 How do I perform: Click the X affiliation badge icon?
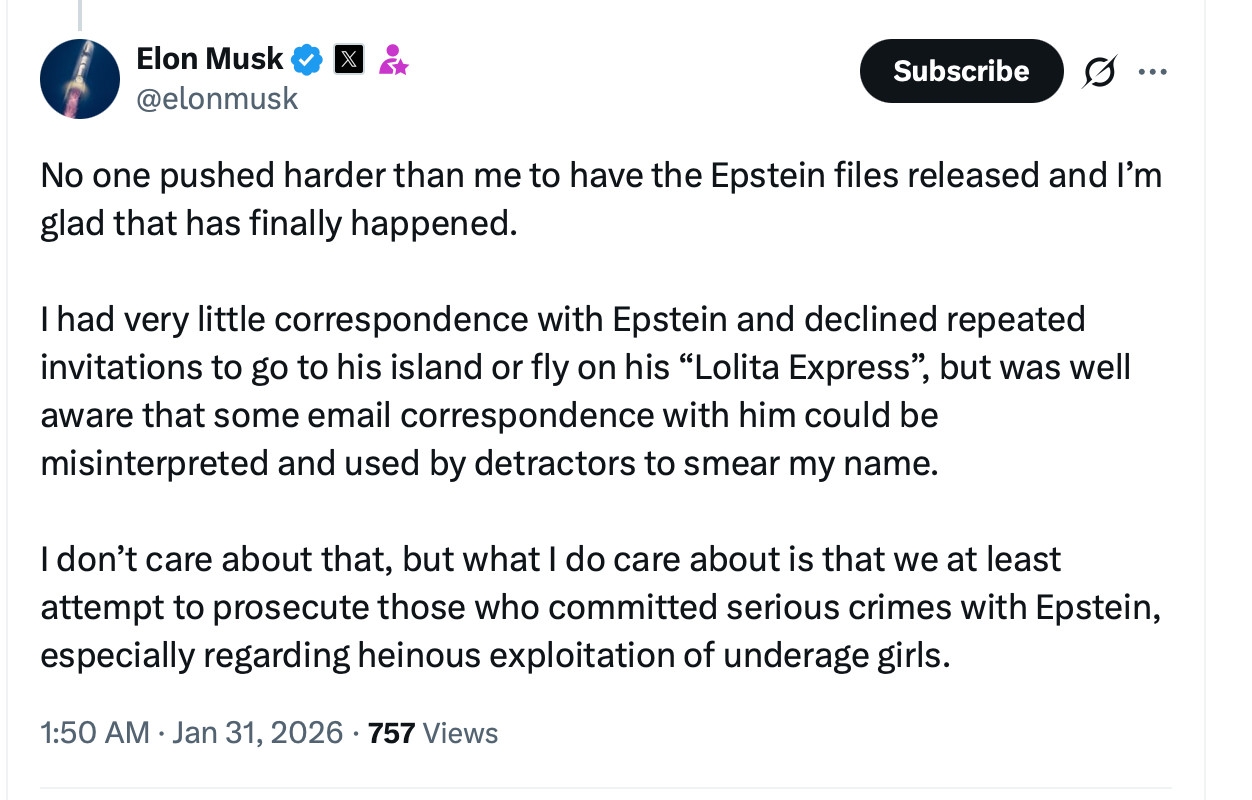tap(347, 61)
